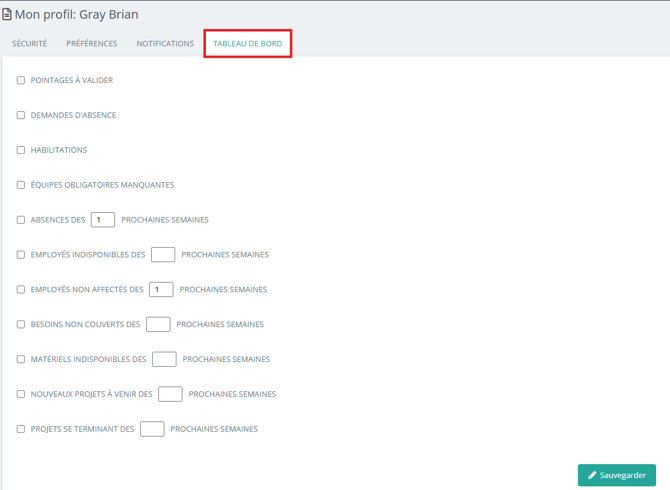Select the Besoins non couverts weeks field
Screen dimensions: 670x490
click(158, 325)
